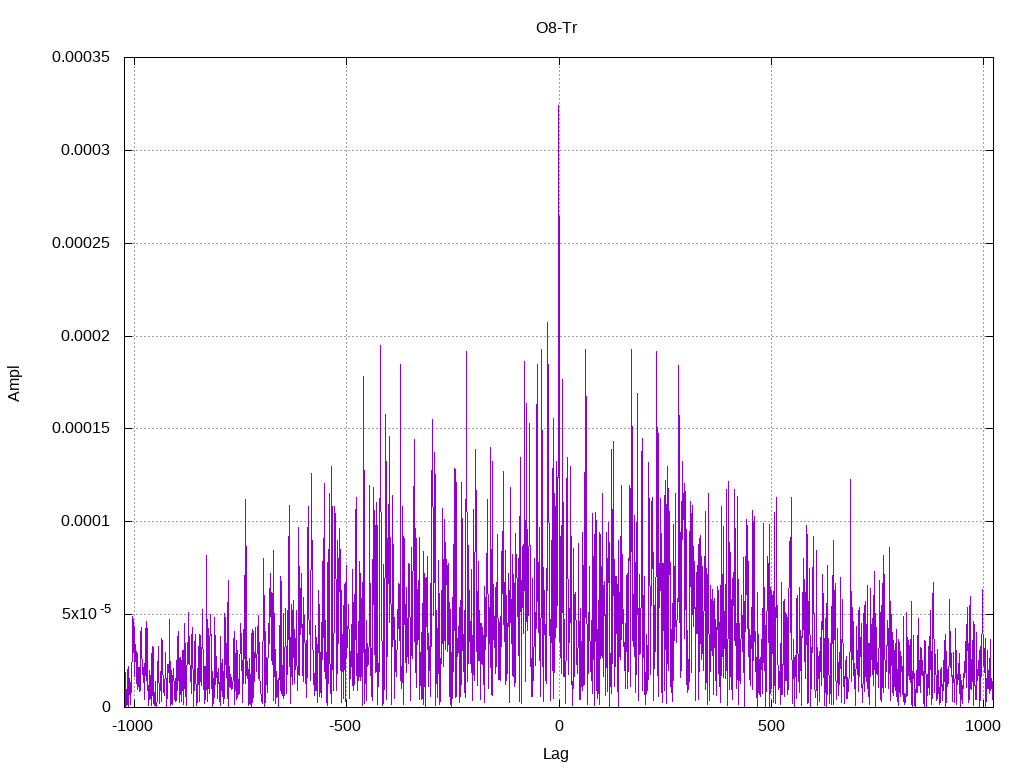
Task: Click x-axis tick label -500
Action: [345, 726]
